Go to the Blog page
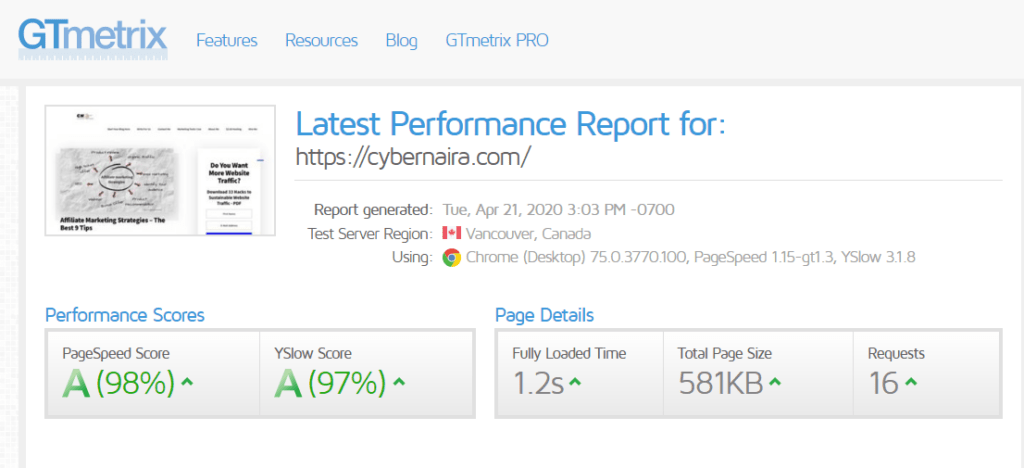Screen dimensions: 1024x468 coord(401,41)
